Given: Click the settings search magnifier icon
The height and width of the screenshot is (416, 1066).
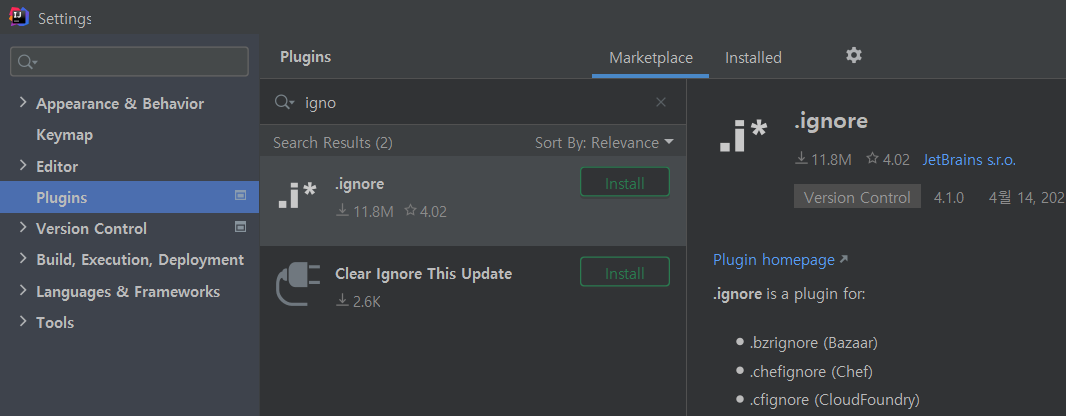Looking at the screenshot, I should [27, 62].
